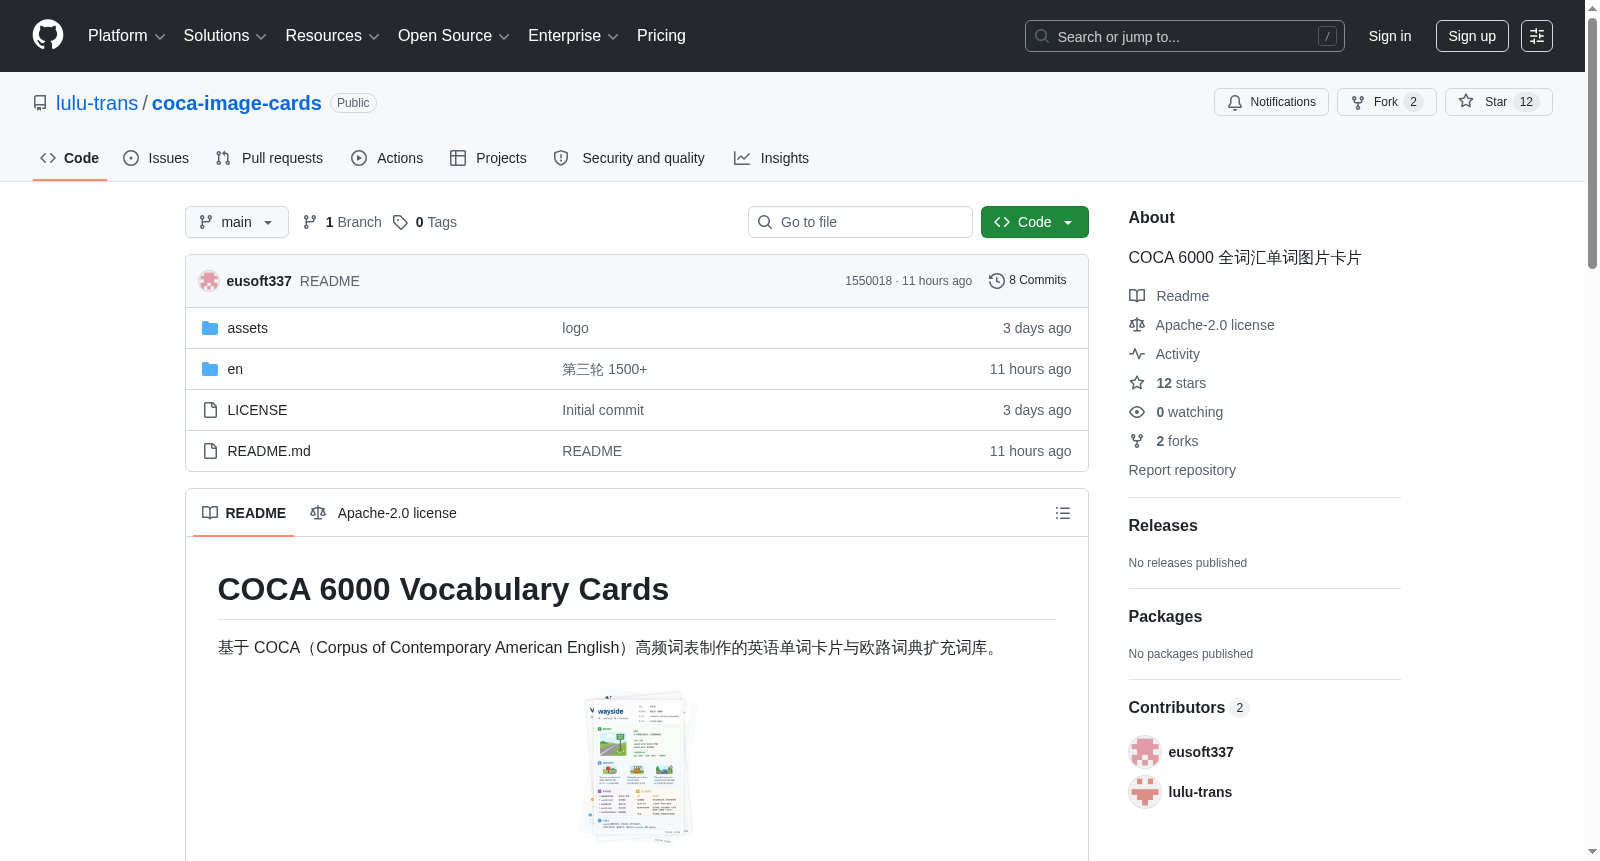Click the repository icon before lulu-trans
1600x861 pixels.
pyautogui.click(x=40, y=103)
